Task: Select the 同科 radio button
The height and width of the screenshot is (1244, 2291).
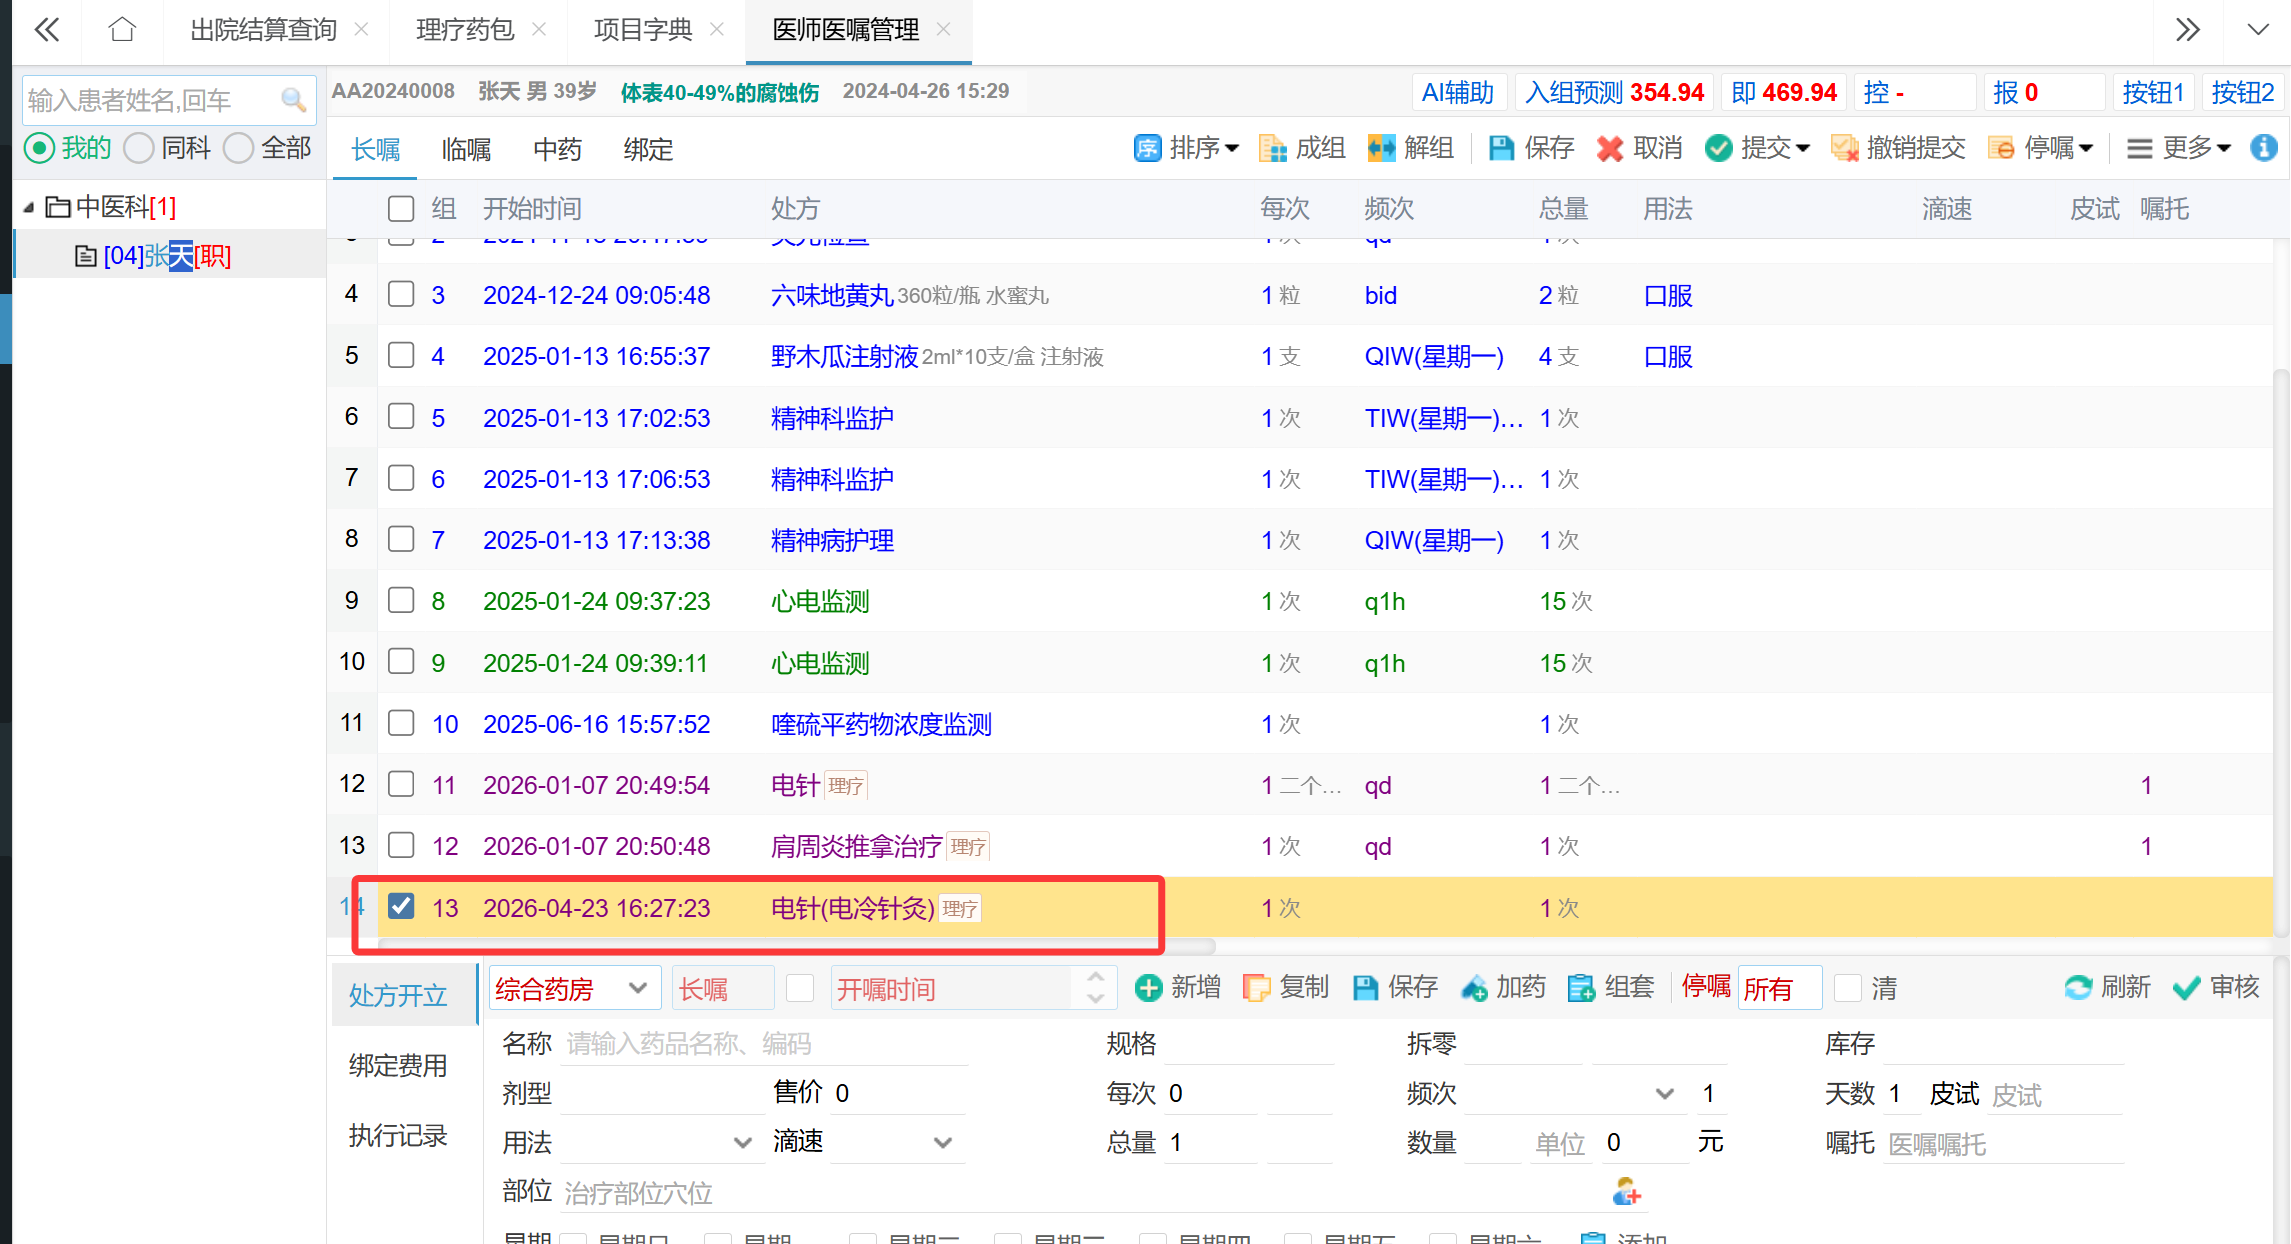Action: (140, 149)
